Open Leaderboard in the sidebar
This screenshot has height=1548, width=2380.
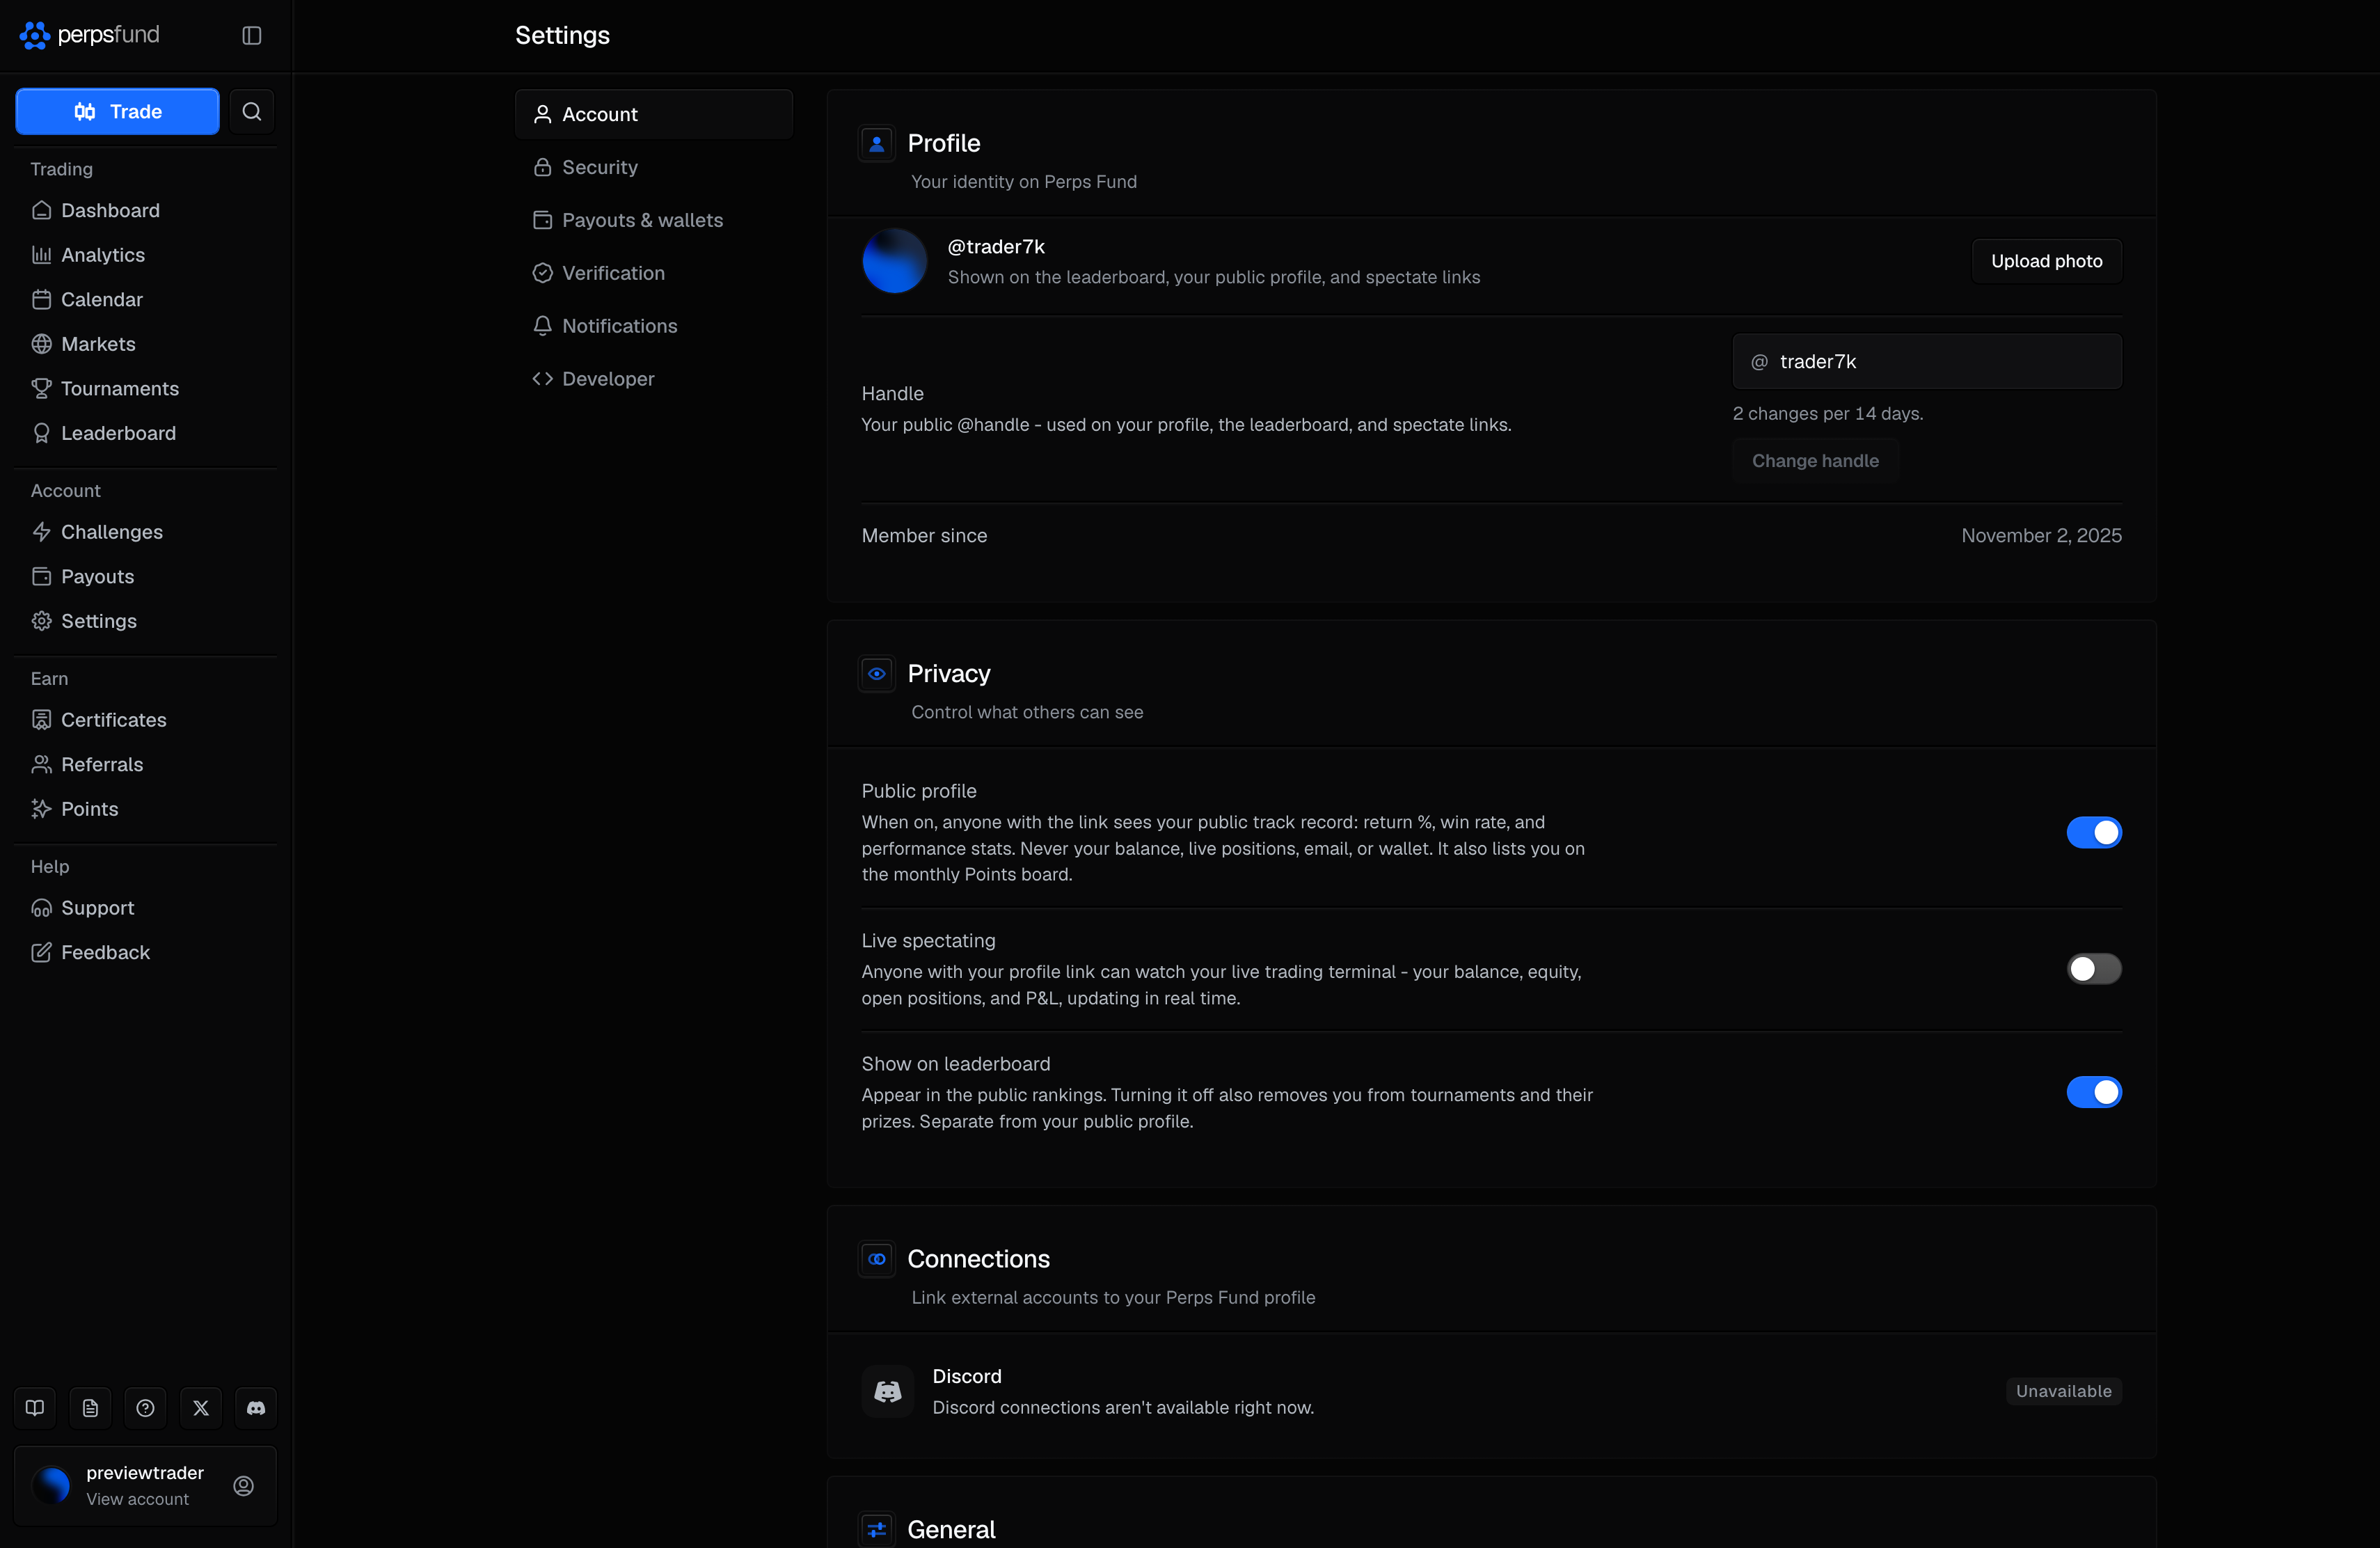(x=145, y=433)
